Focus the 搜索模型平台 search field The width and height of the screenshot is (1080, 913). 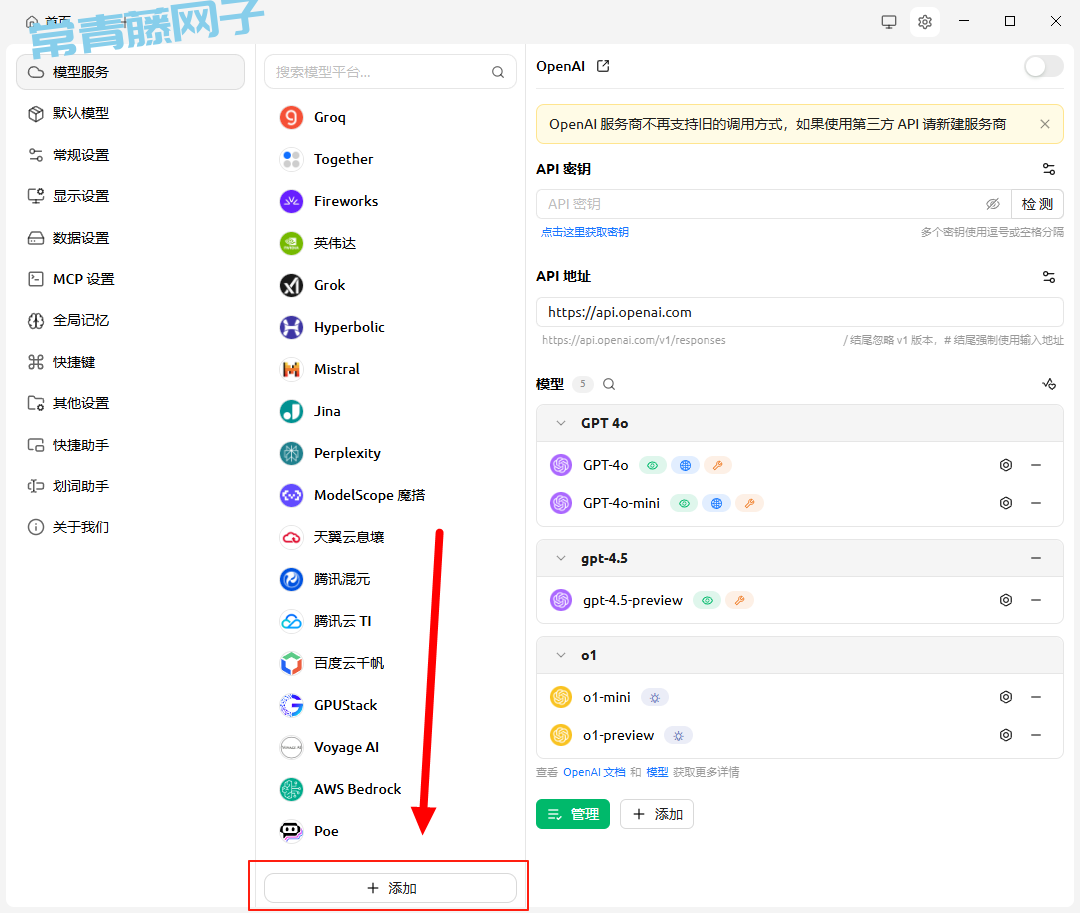tap(391, 72)
